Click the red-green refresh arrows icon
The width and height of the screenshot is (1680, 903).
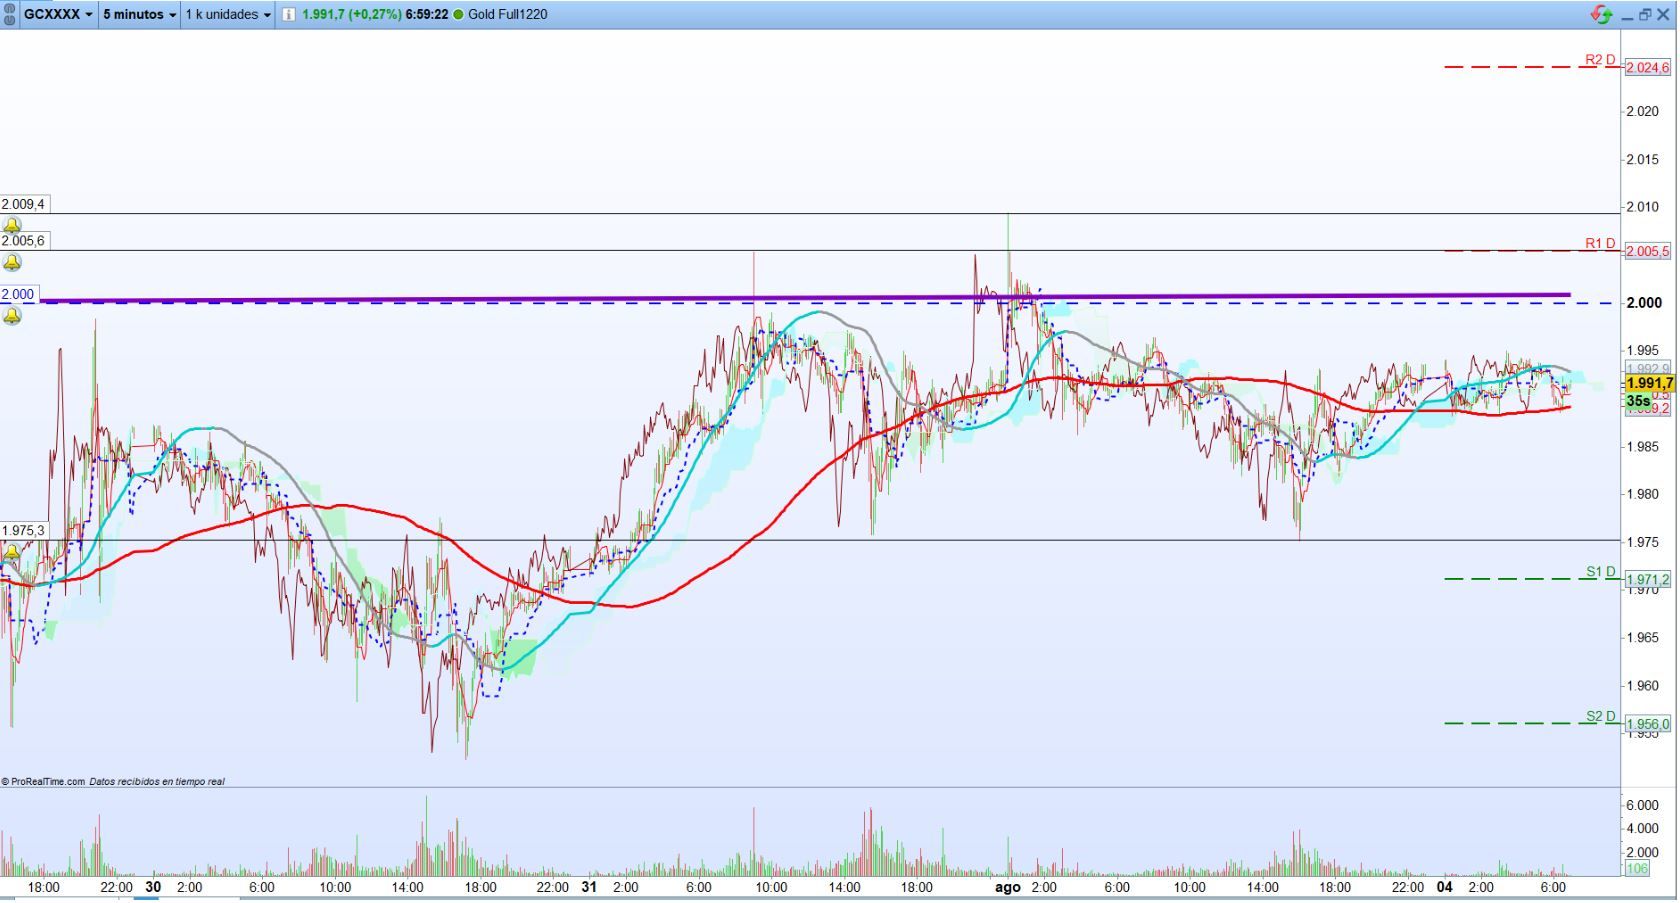1601,14
